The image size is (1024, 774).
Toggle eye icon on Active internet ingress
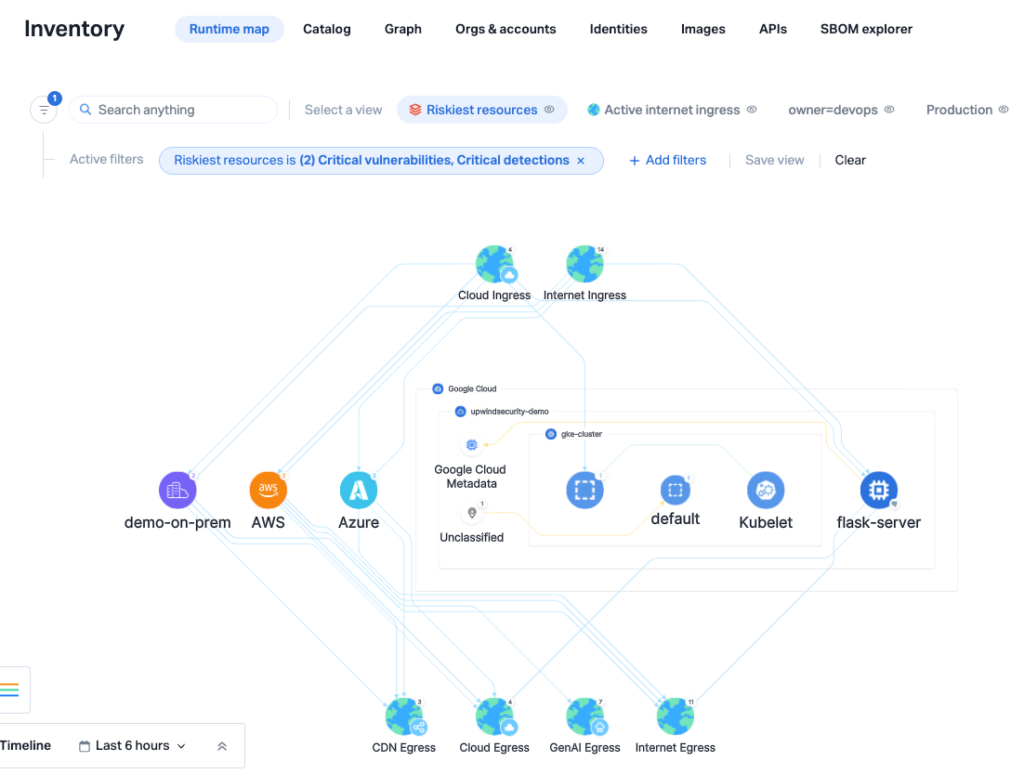tap(752, 109)
